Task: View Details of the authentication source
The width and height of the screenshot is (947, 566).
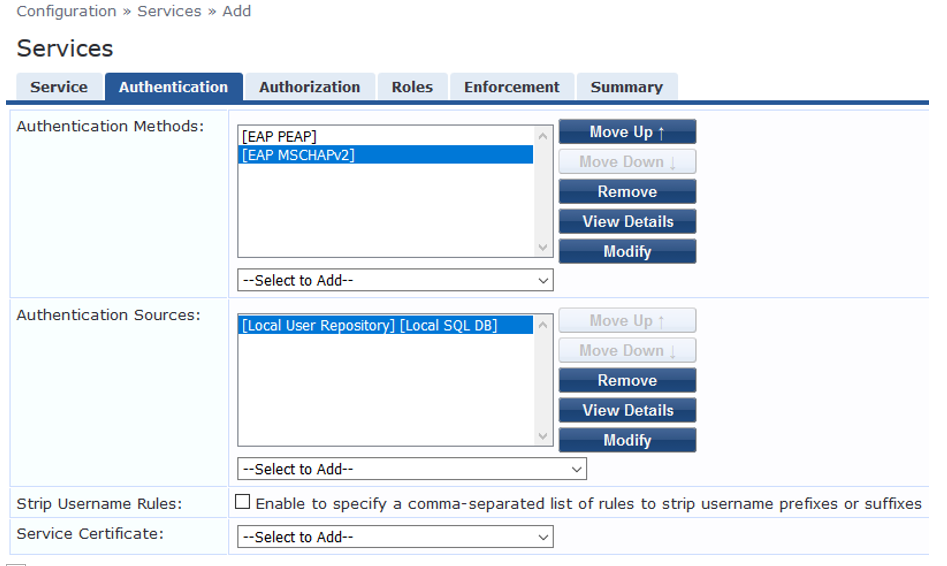Action: 627,411
